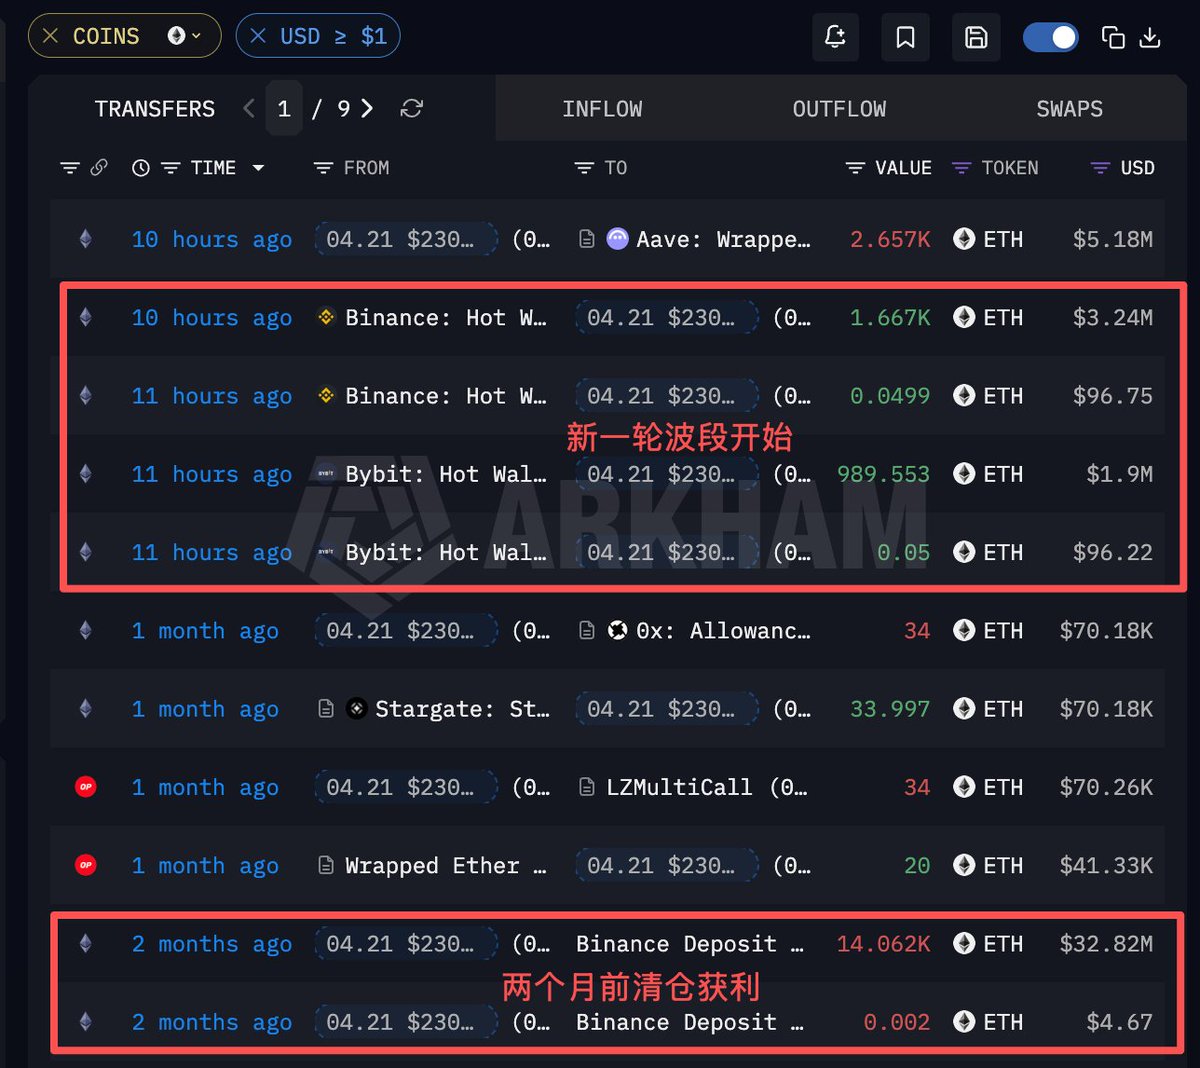Open the first '10 hours ago' transaction
Image resolution: width=1200 pixels, height=1068 pixels.
pos(212,240)
